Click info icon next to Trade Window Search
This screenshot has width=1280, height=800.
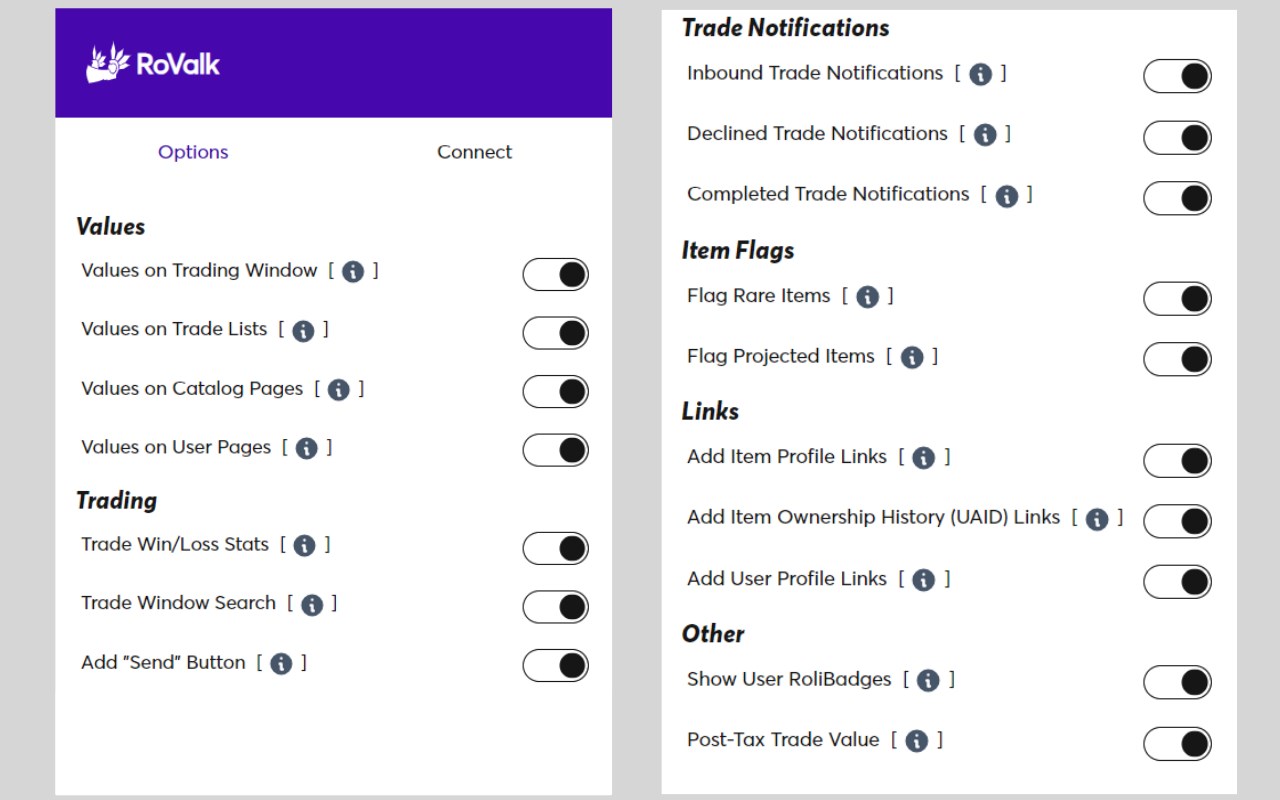312,605
